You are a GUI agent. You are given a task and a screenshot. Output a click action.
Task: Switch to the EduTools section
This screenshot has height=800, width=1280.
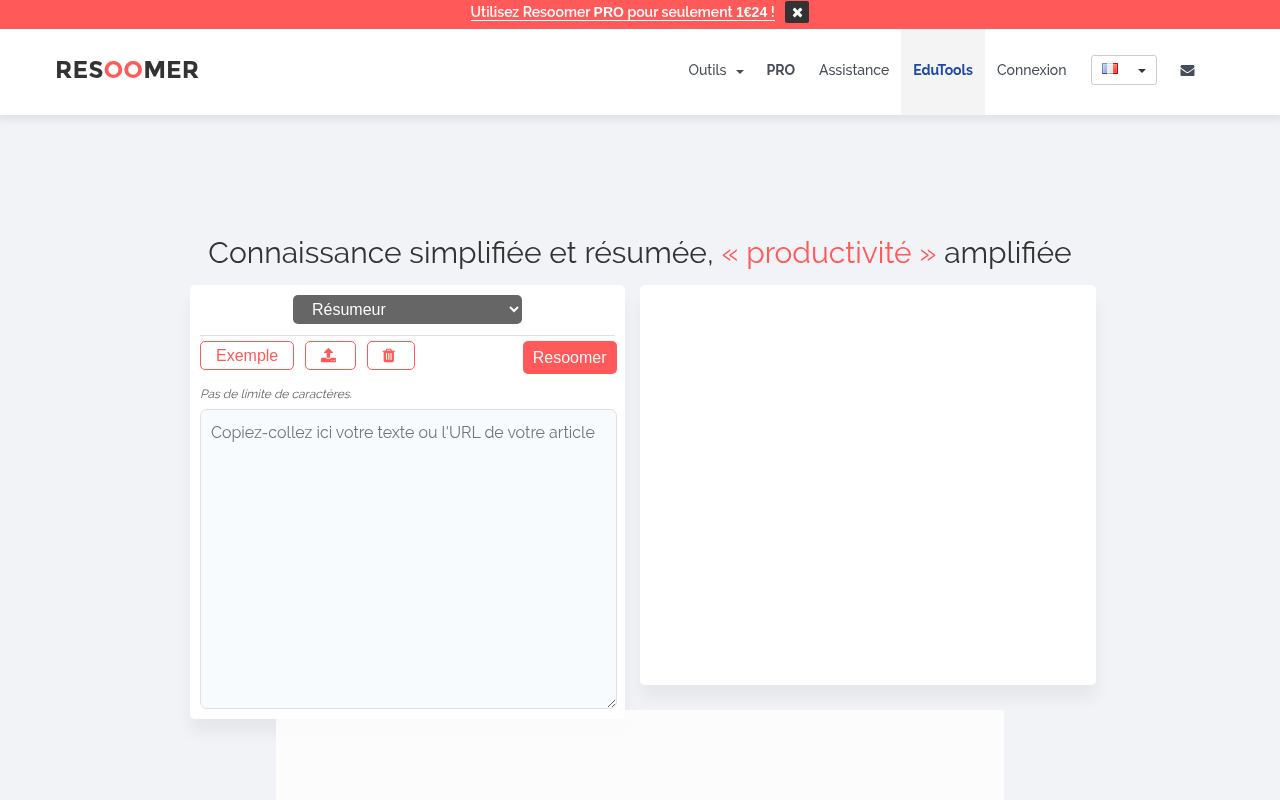(x=942, y=70)
